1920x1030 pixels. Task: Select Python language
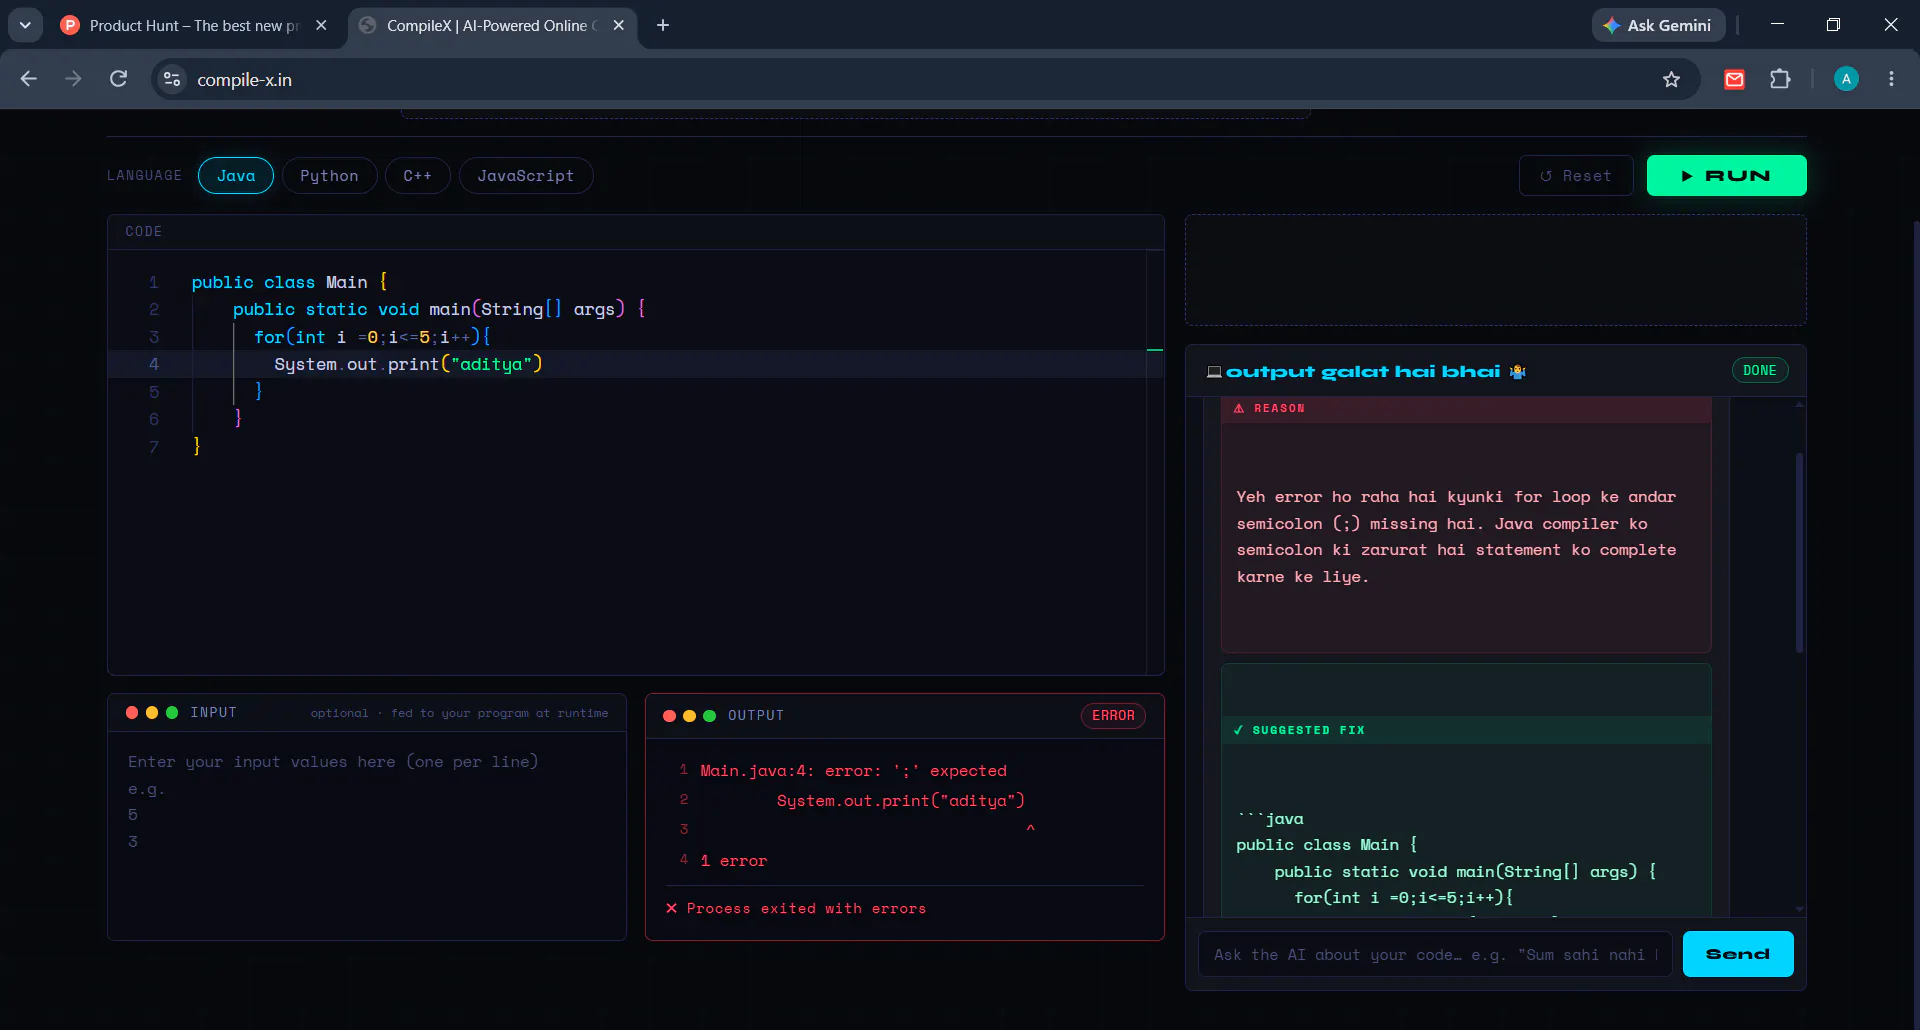coord(329,176)
